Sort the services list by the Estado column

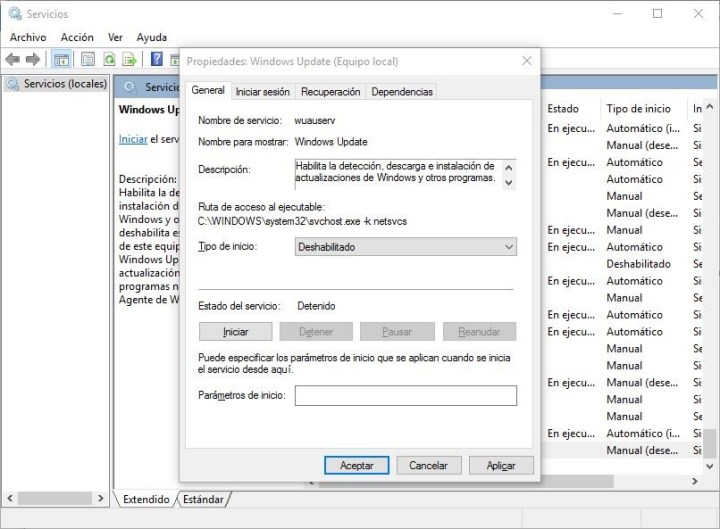[563, 108]
